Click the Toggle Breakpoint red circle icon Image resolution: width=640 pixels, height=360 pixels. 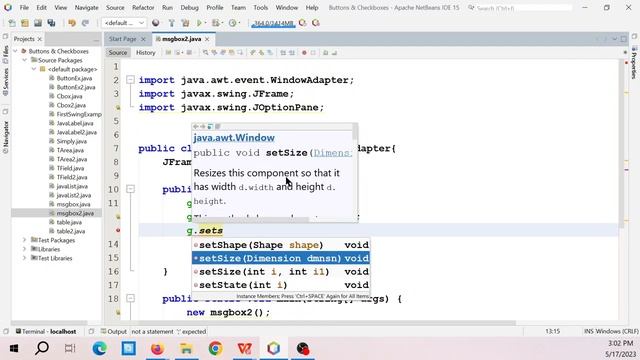[304, 53]
